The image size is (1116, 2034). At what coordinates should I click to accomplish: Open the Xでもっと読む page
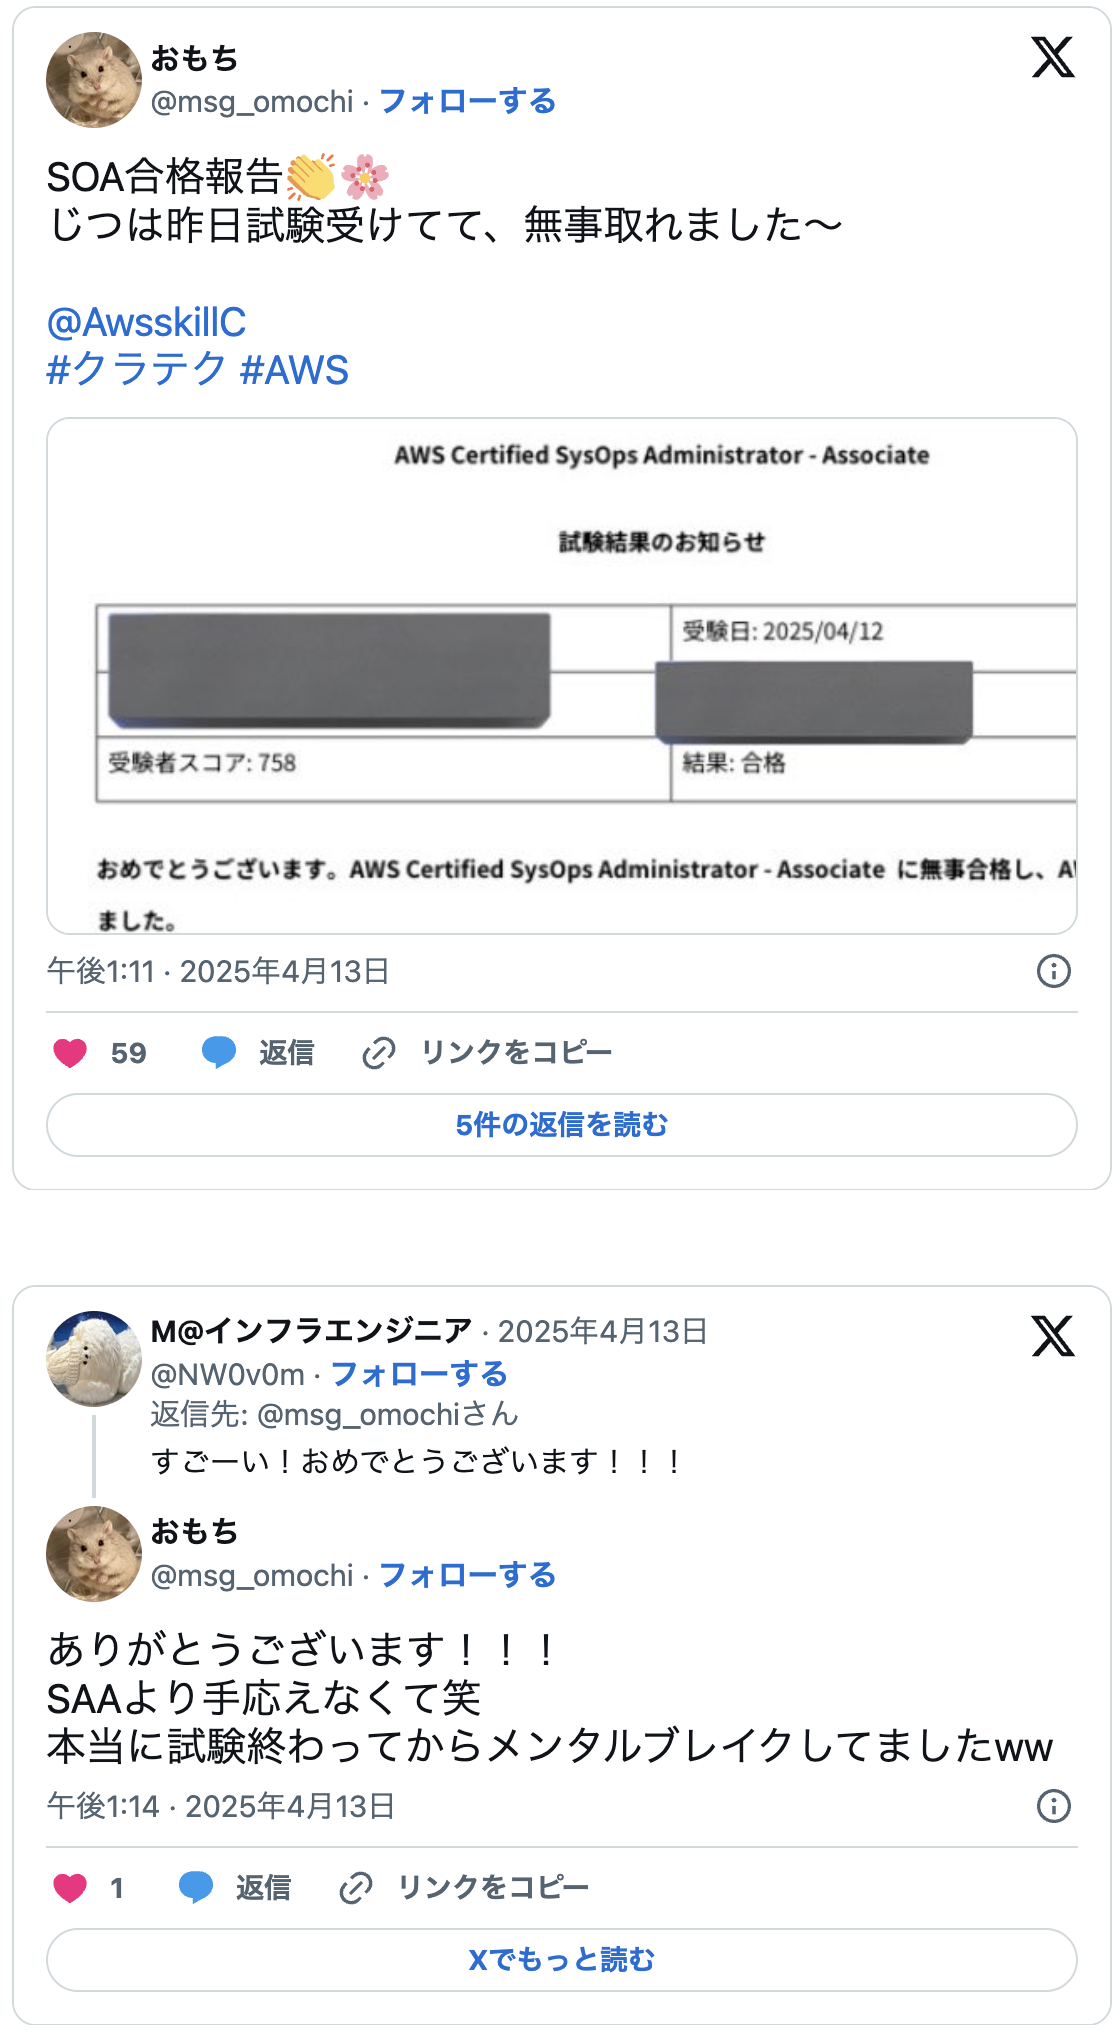[563, 1960]
